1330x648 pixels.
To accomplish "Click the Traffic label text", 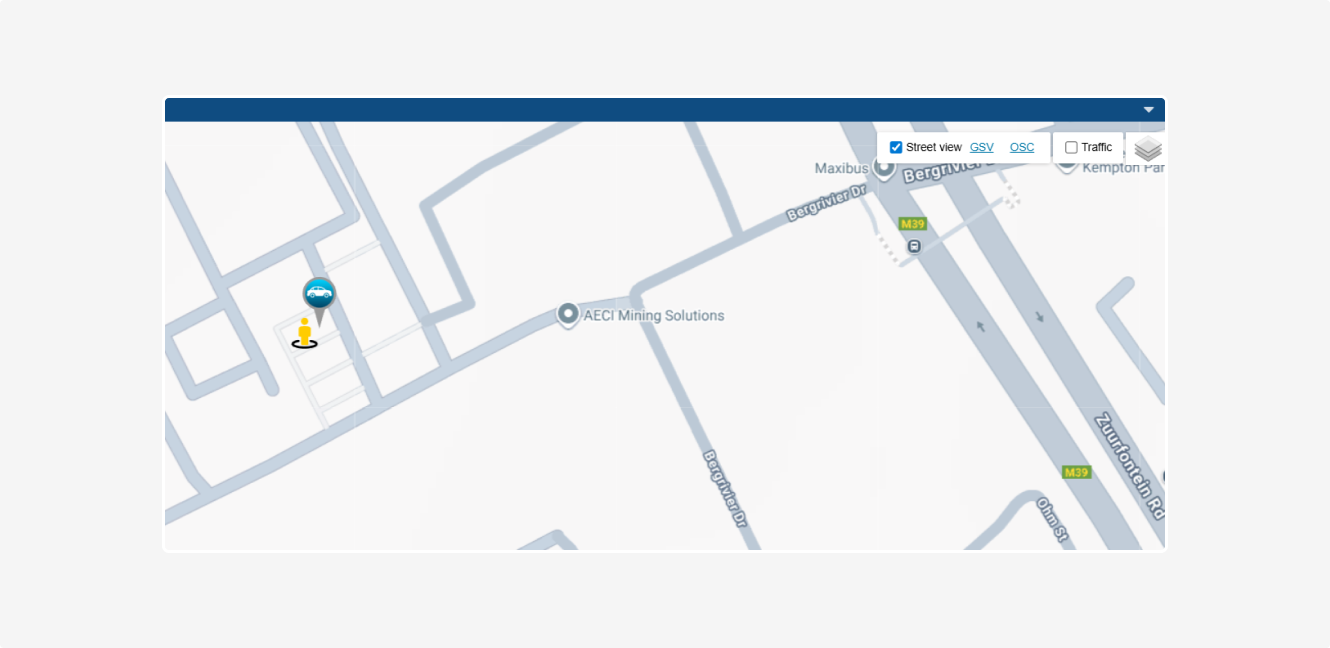I will click(1097, 147).
